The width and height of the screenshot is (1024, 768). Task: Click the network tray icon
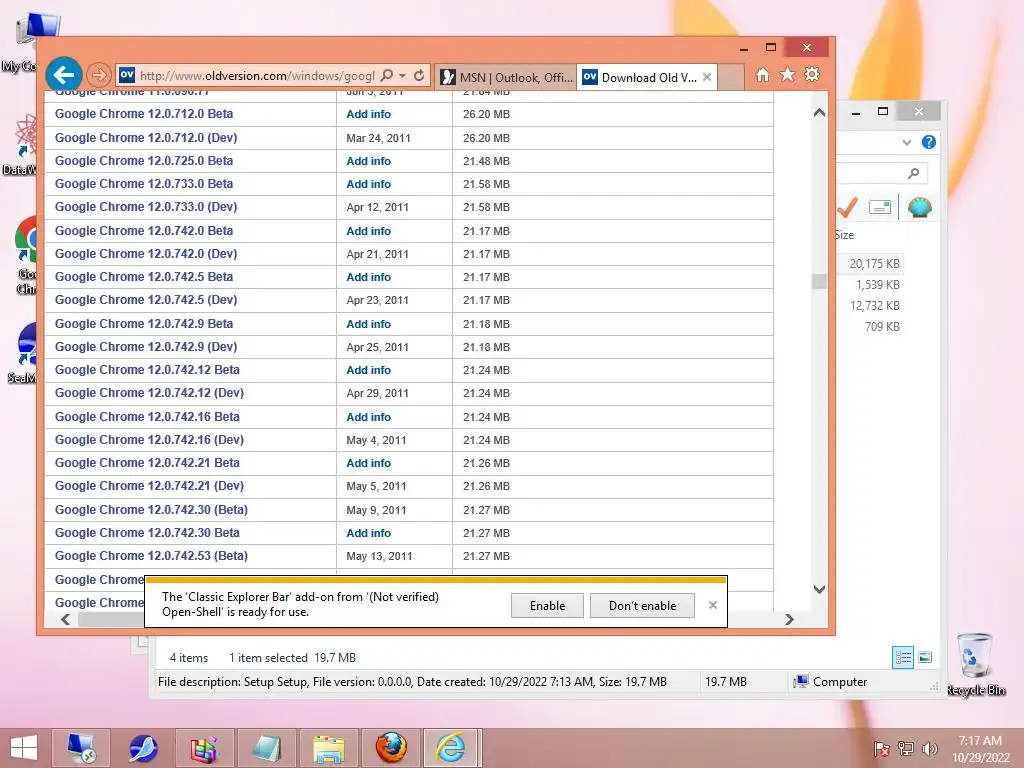906,749
